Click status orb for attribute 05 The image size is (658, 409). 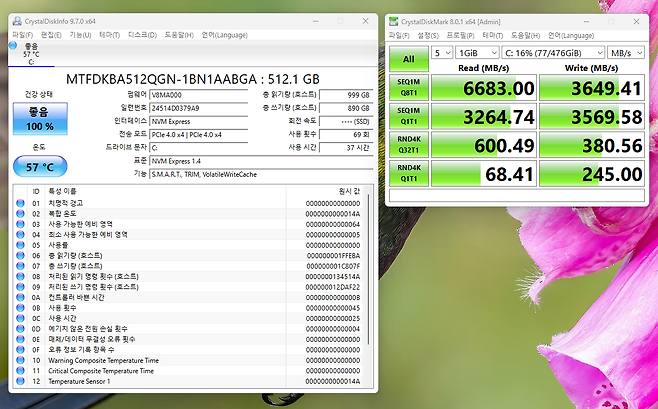tap(21, 245)
